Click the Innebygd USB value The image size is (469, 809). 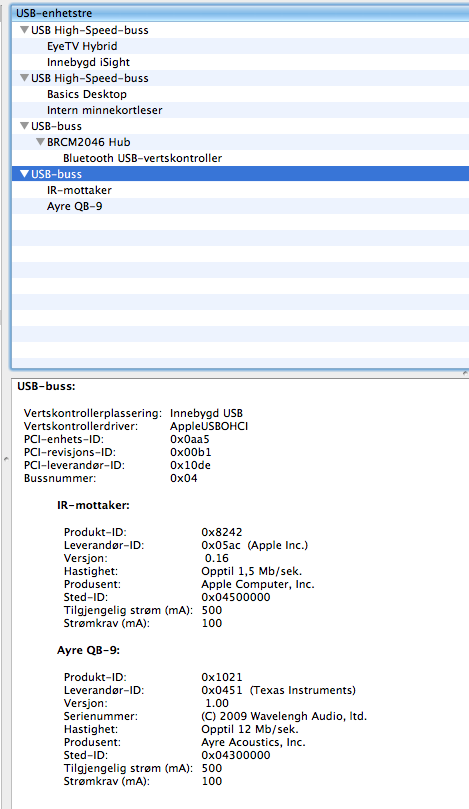[x=206, y=413]
